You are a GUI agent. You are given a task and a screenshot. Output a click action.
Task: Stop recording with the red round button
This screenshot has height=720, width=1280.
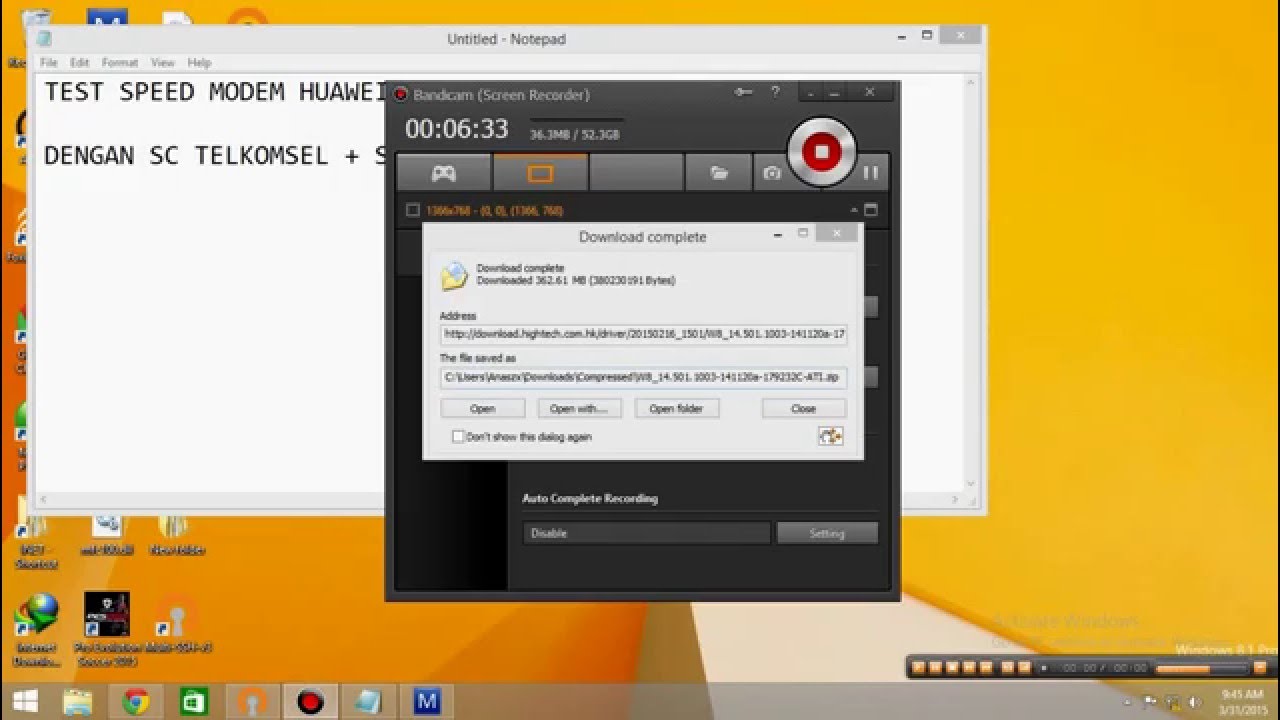[822, 152]
